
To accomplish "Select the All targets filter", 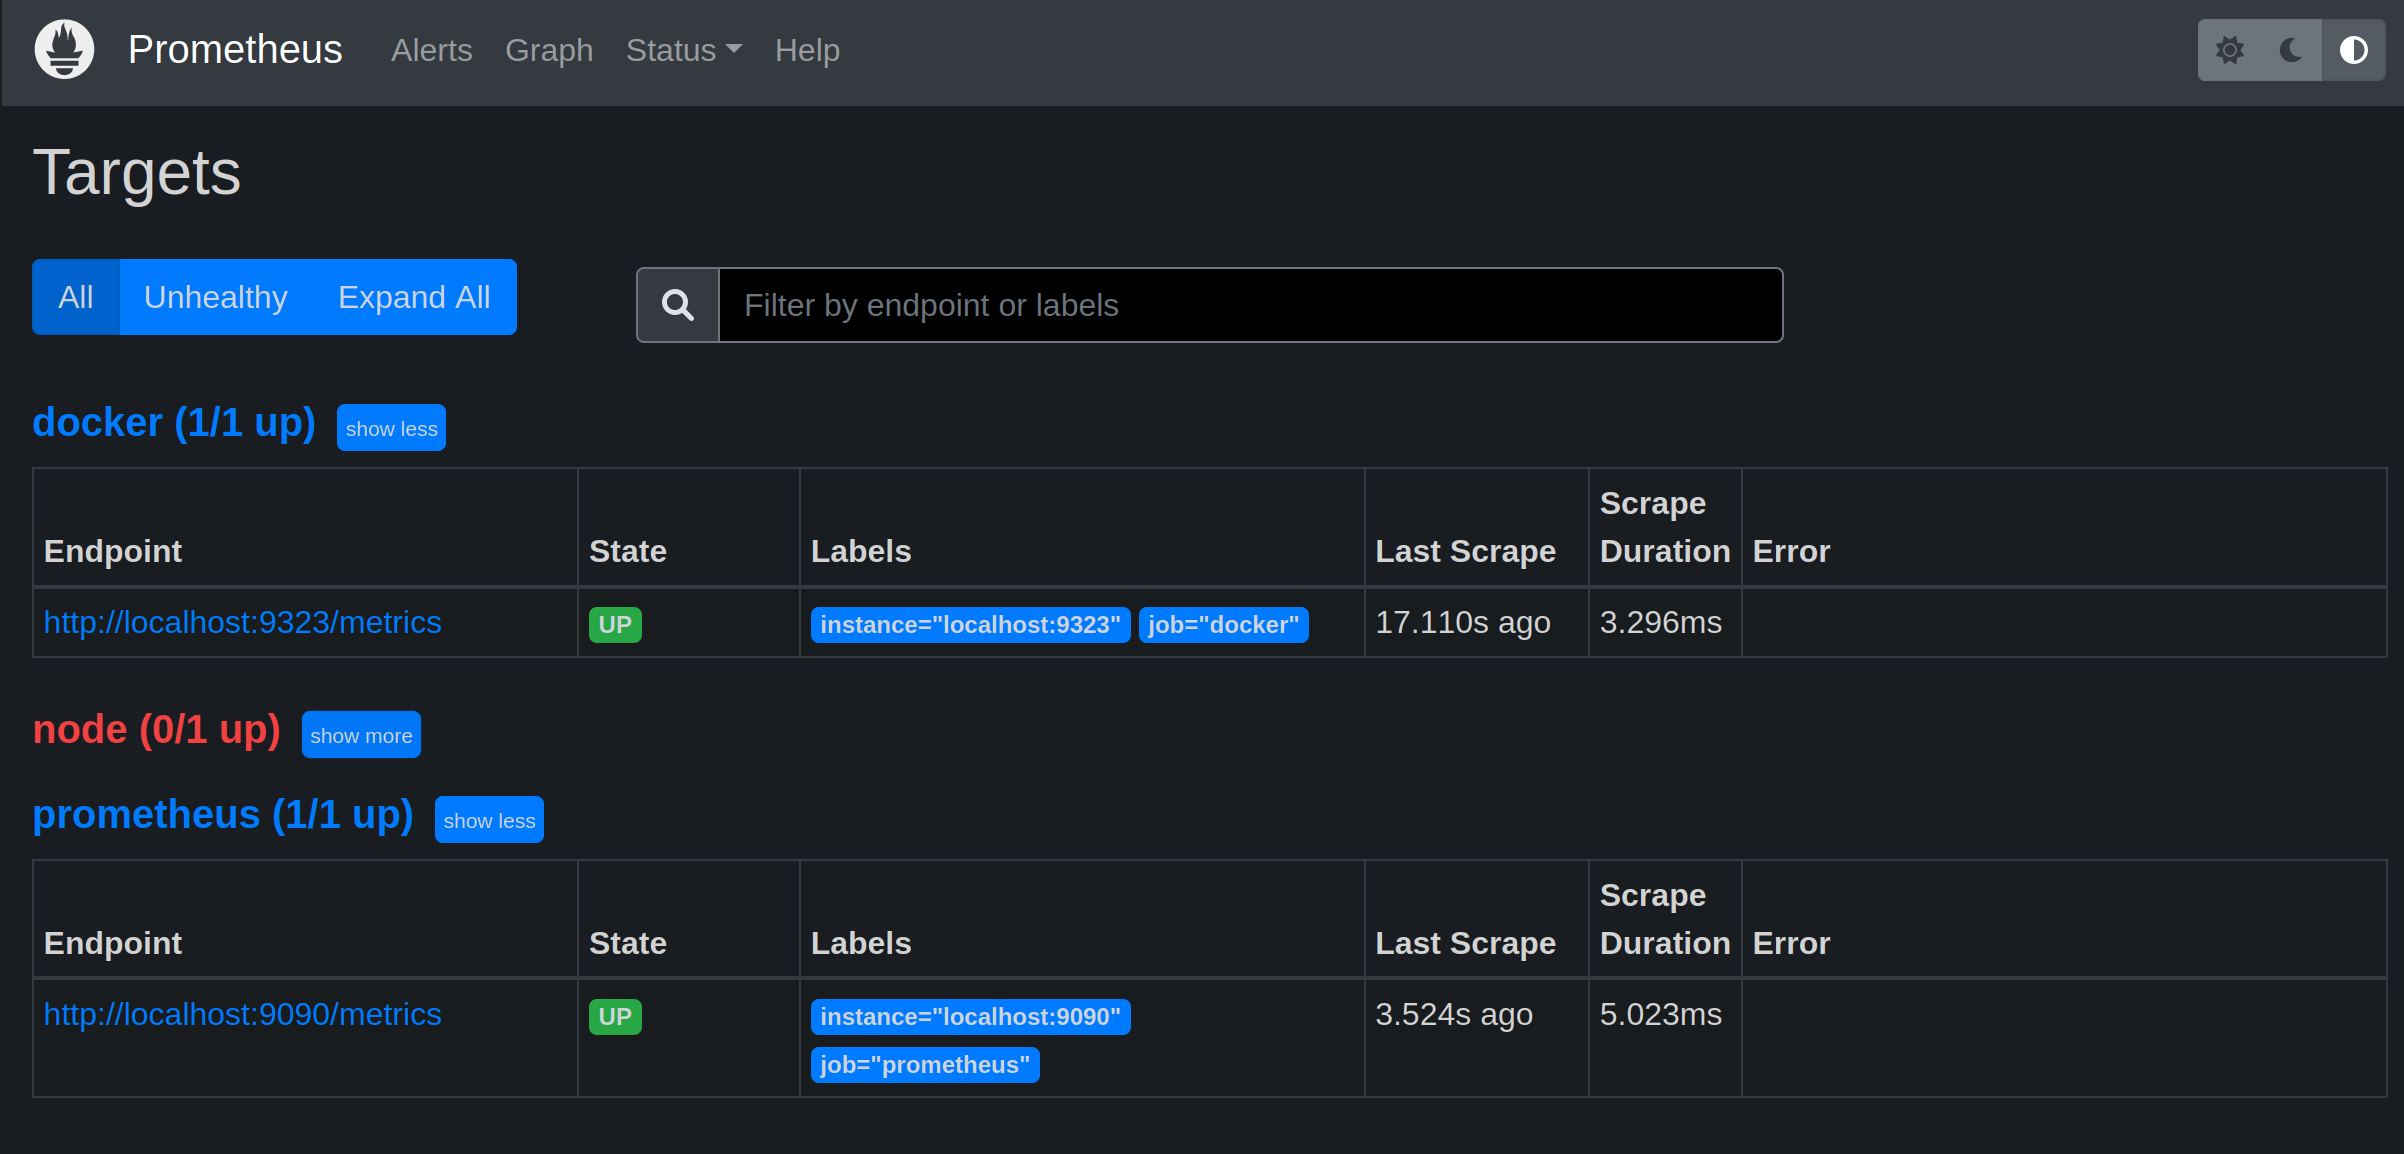I will coord(76,296).
